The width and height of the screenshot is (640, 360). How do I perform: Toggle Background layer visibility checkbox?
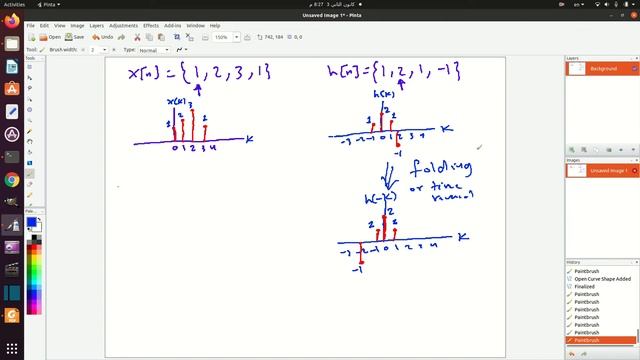634,69
